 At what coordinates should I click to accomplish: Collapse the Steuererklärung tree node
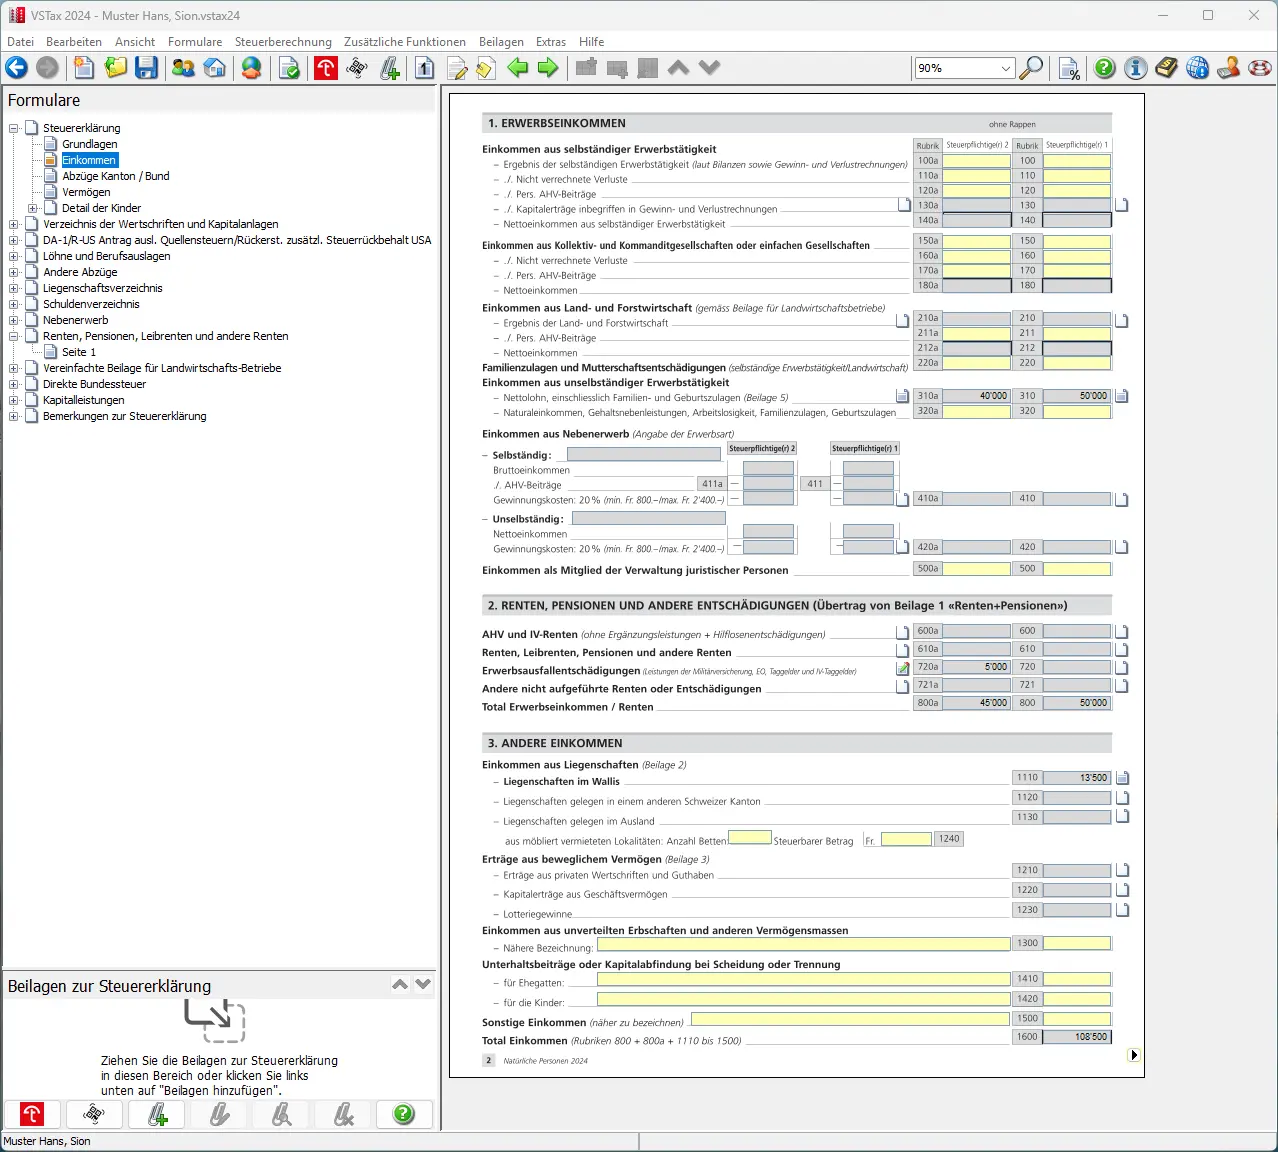[x=14, y=128]
